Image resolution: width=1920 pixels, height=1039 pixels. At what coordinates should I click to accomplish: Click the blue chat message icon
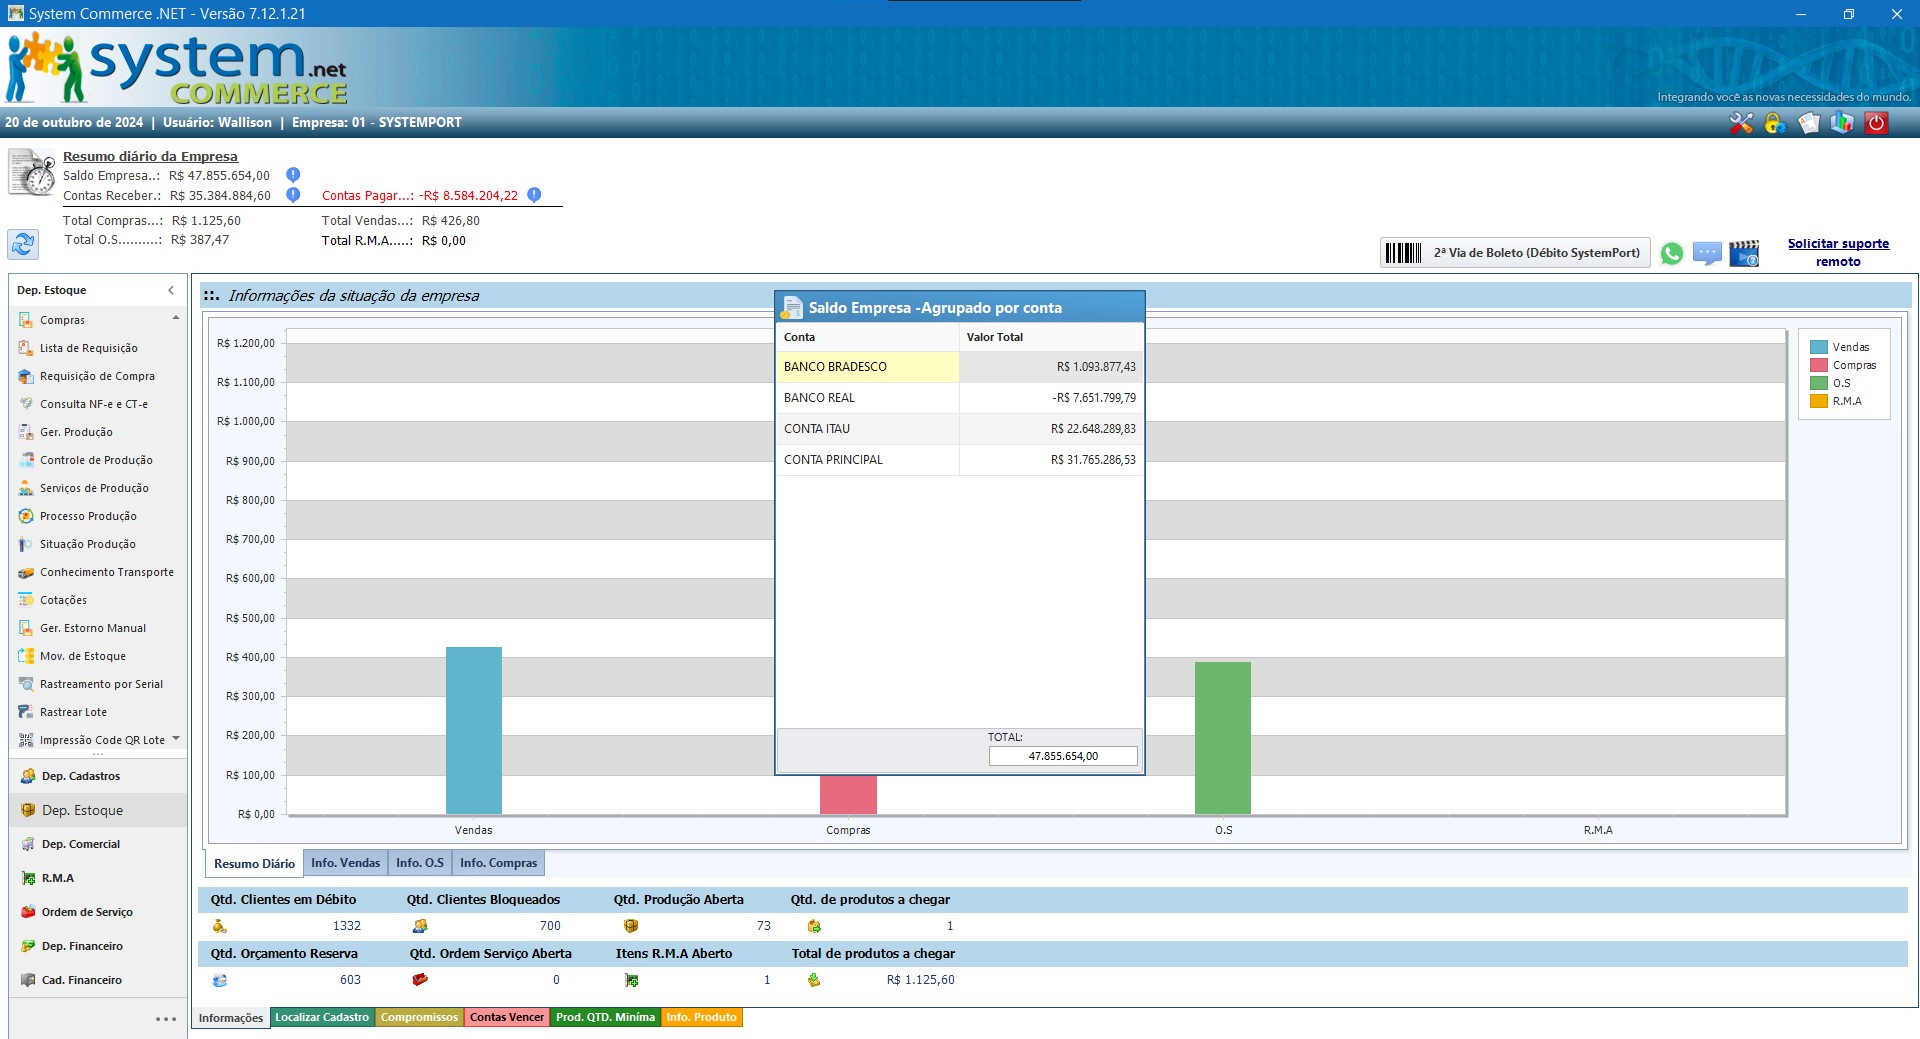(1707, 254)
